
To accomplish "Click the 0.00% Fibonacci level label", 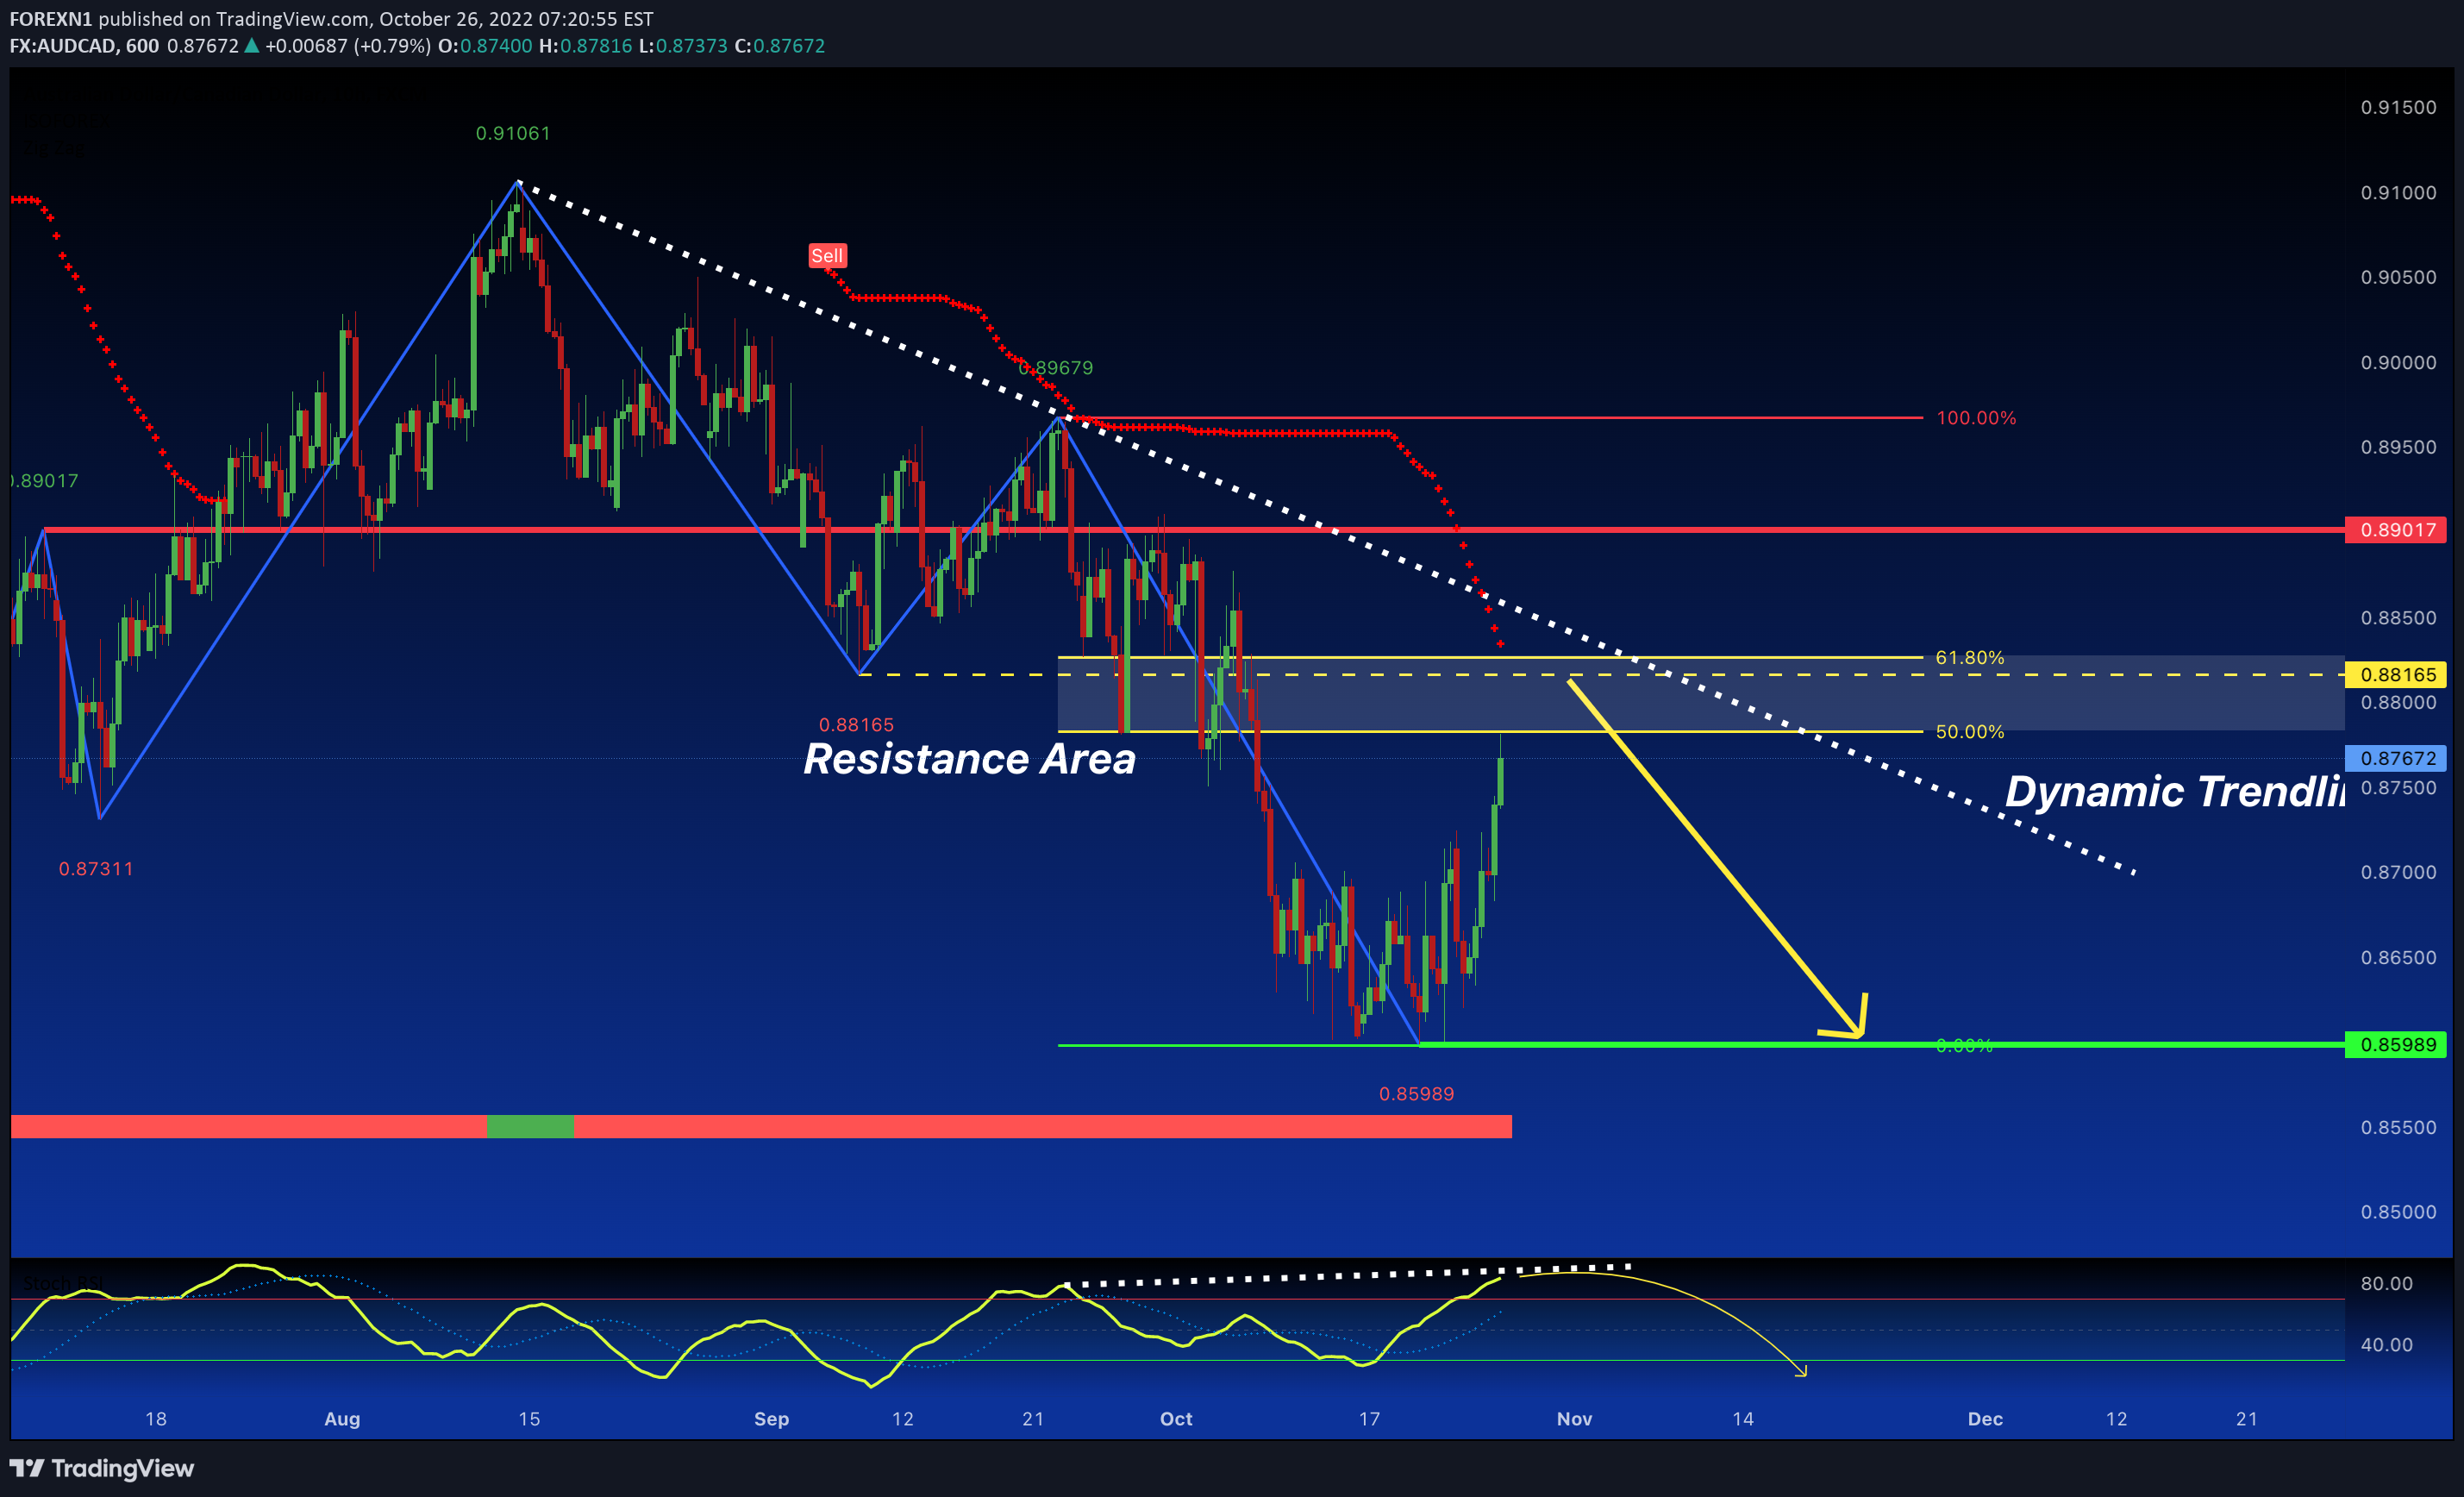I will point(1964,1046).
